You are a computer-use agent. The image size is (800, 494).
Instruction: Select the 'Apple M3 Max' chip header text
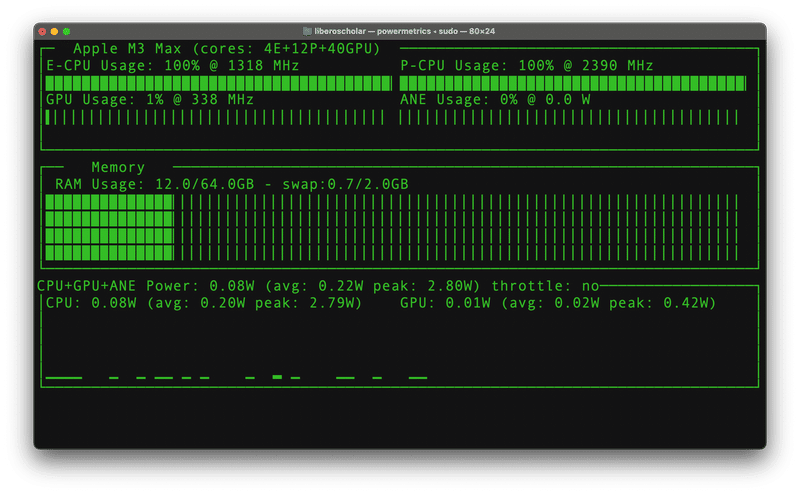(127, 48)
